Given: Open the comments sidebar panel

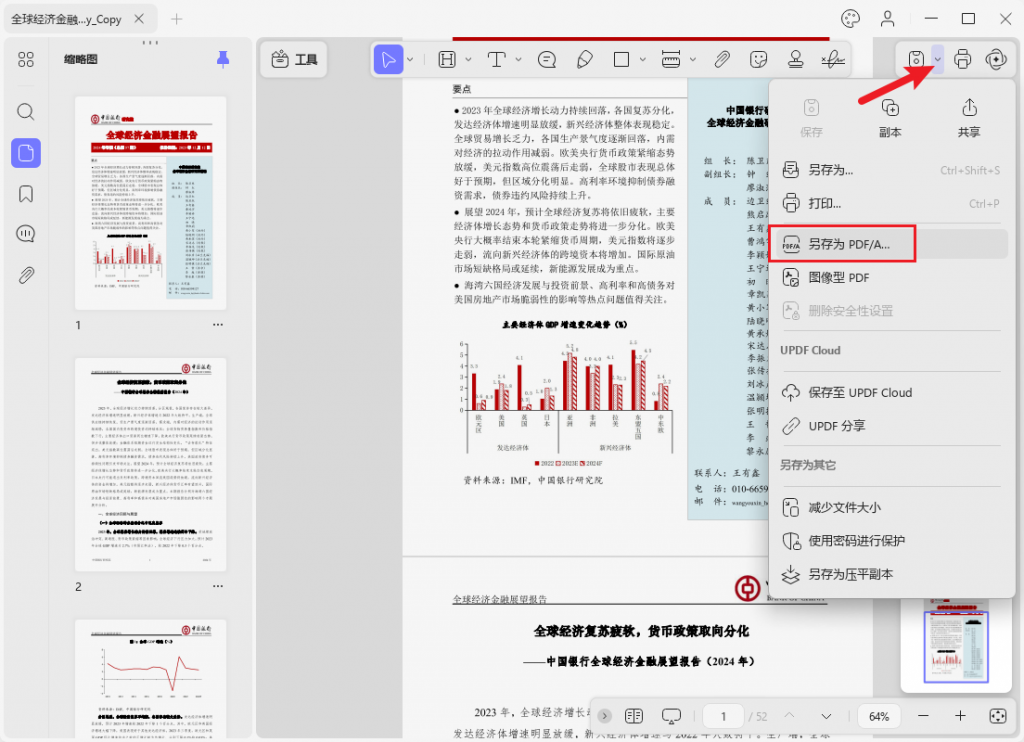Looking at the screenshot, I should pyautogui.click(x=25, y=234).
